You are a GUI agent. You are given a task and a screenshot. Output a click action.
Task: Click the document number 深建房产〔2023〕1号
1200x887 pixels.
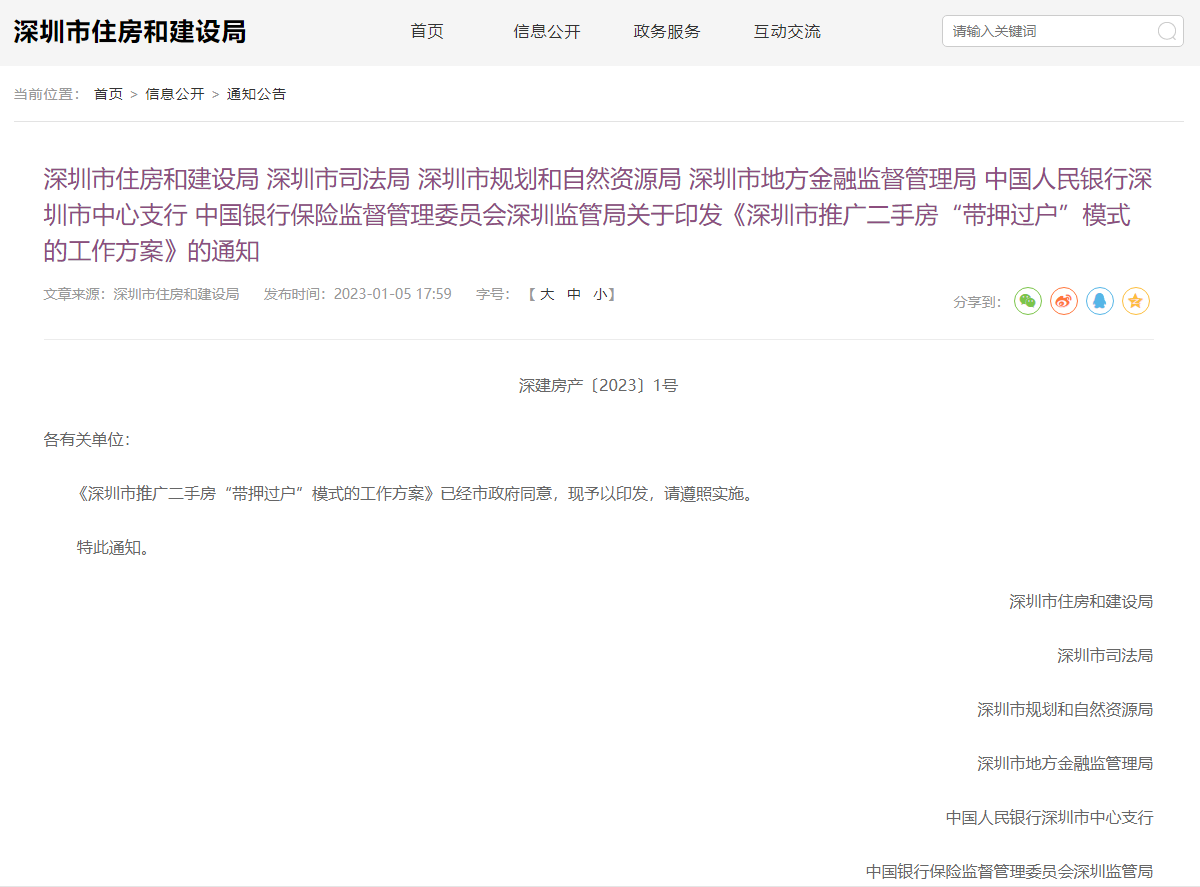[598, 385]
